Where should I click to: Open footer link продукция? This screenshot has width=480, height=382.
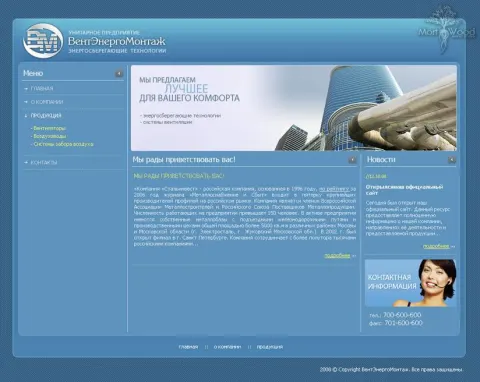coord(270,347)
